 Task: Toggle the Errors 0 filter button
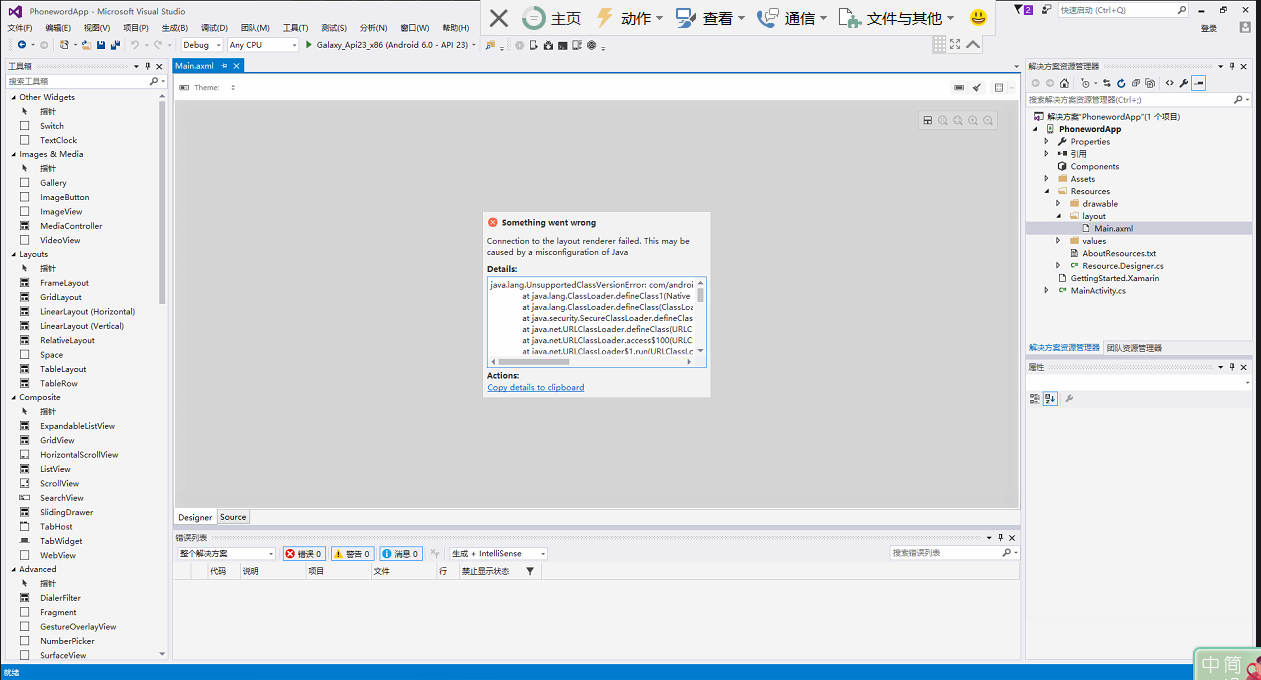pos(304,553)
